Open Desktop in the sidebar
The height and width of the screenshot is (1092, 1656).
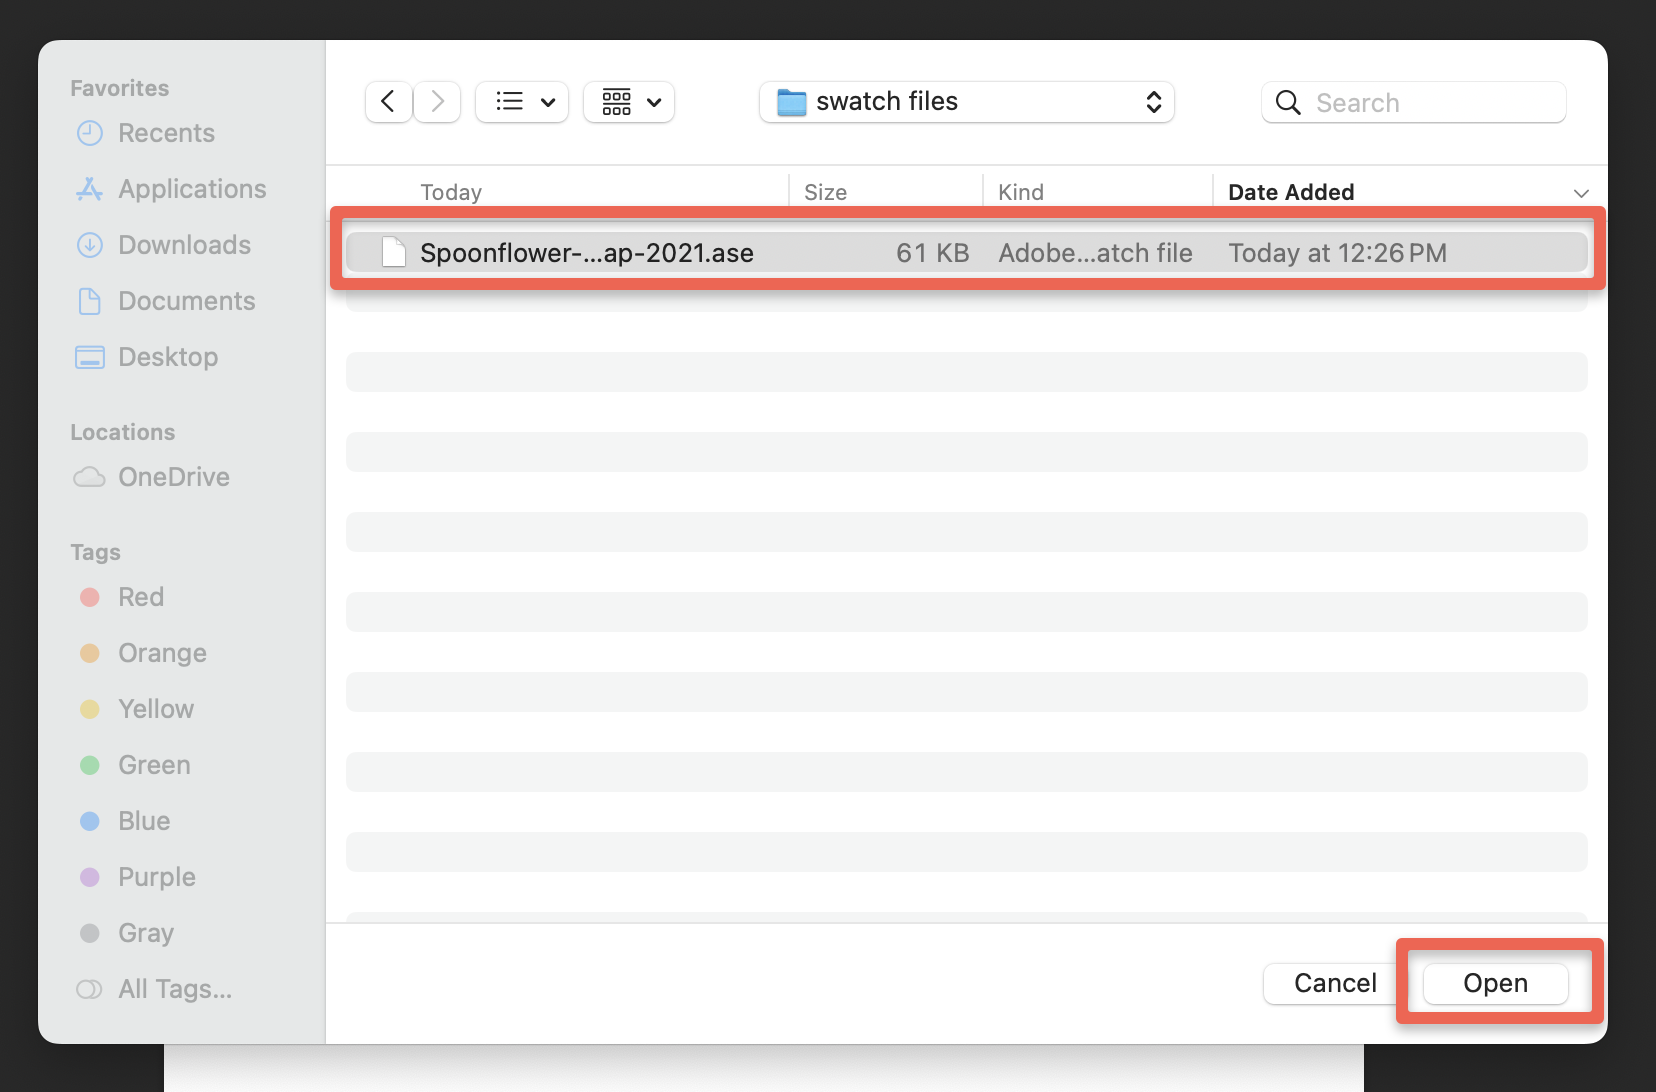(x=168, y=357)
